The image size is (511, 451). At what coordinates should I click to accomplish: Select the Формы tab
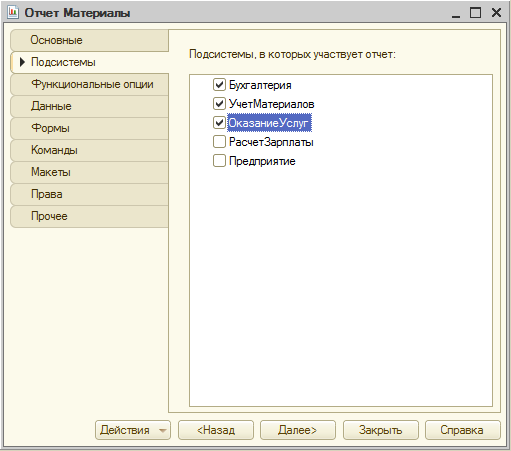(x=90, y=128)
